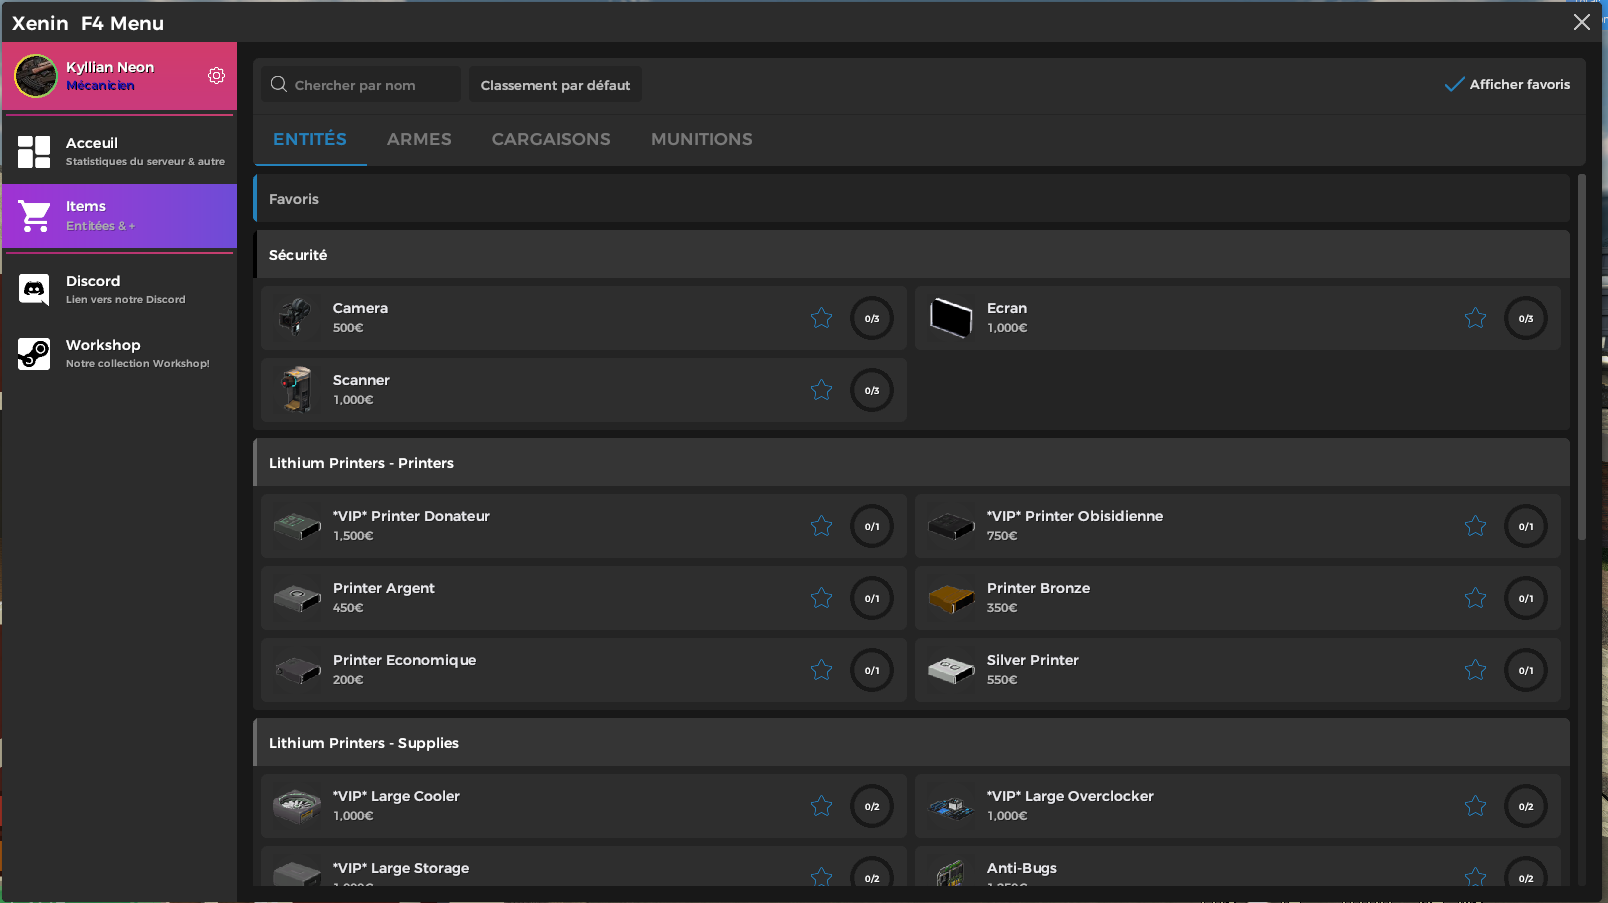Switch to MUNITIONS tab

tap(702, 139)
